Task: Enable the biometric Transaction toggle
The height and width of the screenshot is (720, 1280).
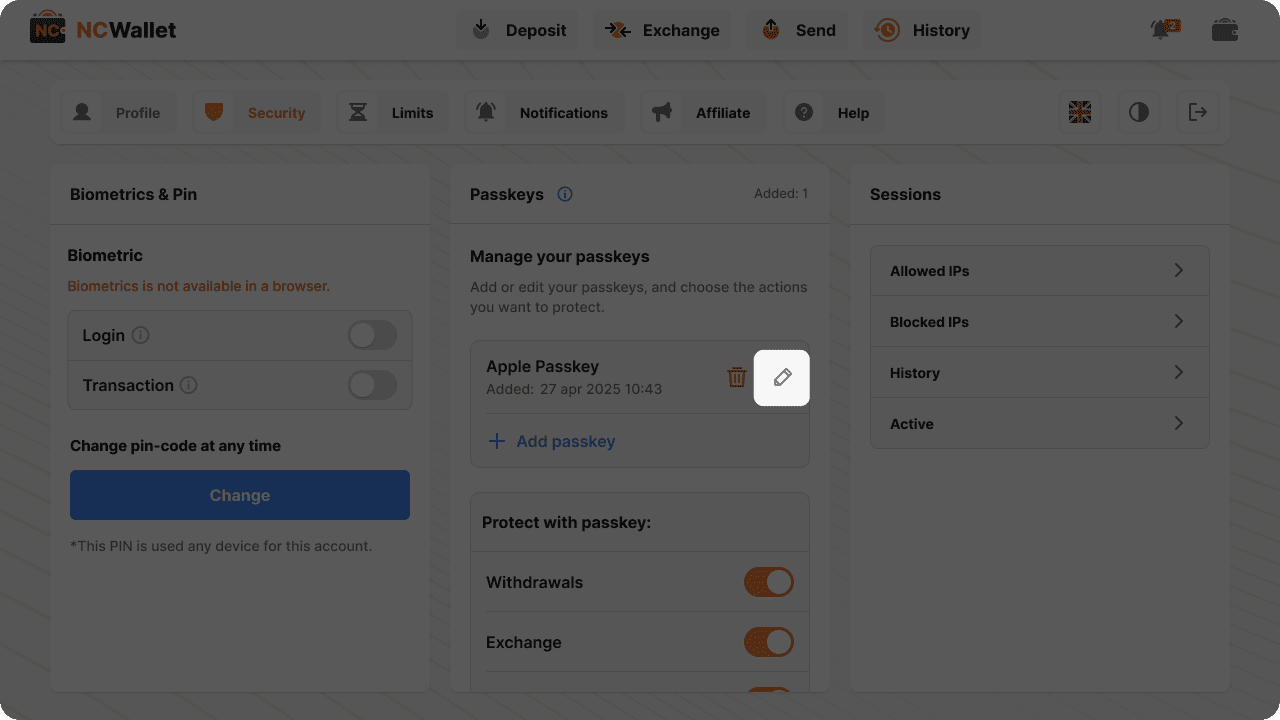Action: click(x=372, y=385)
